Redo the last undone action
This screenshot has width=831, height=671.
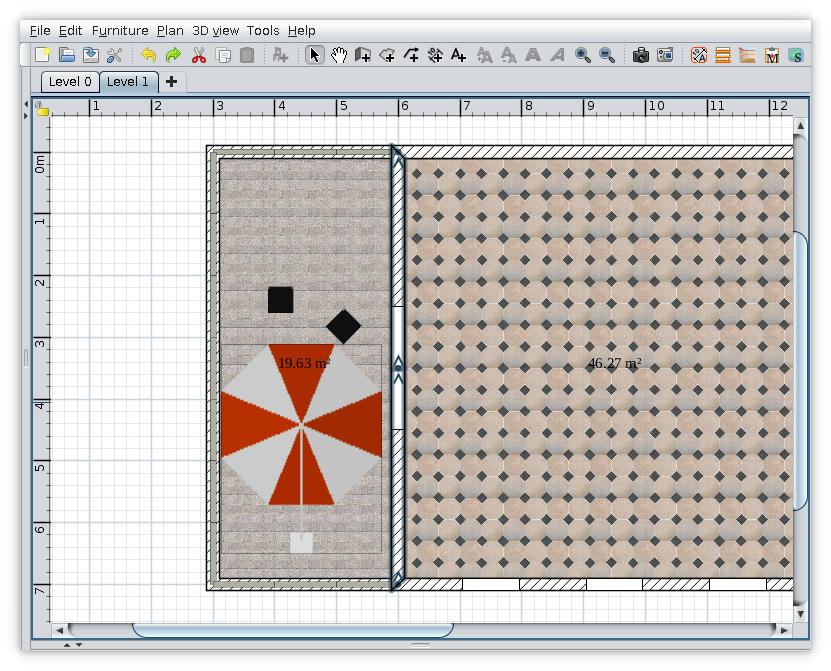click(x=173, y=55)
